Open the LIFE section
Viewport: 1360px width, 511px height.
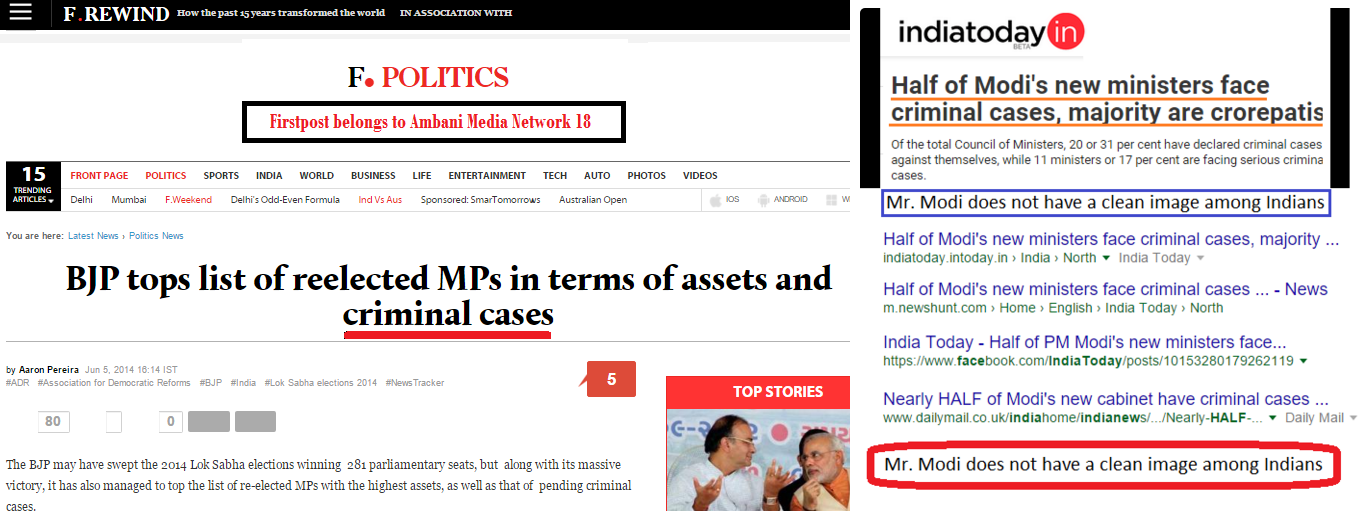(x=422, y=176)
